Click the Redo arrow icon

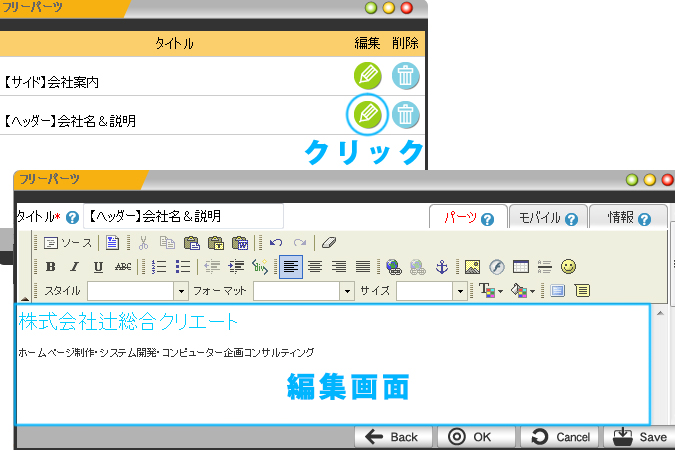pyautogui.click(x=300, y=243)
